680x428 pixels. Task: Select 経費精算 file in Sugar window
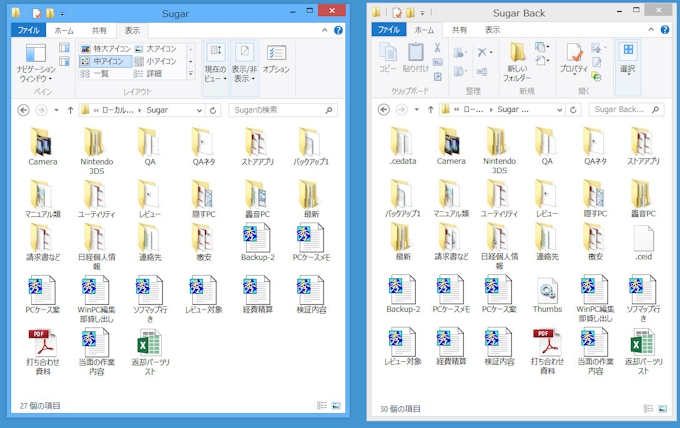click(257, 295)
